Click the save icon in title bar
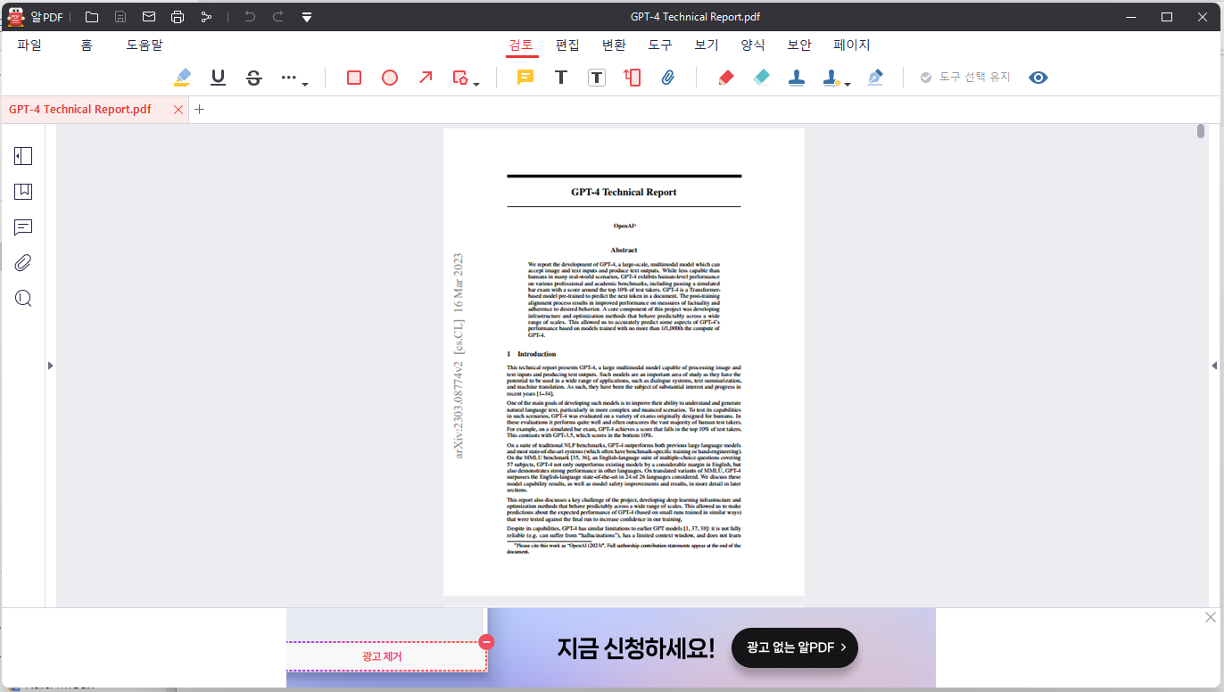 pyautogui.click(x=120, y=17)
